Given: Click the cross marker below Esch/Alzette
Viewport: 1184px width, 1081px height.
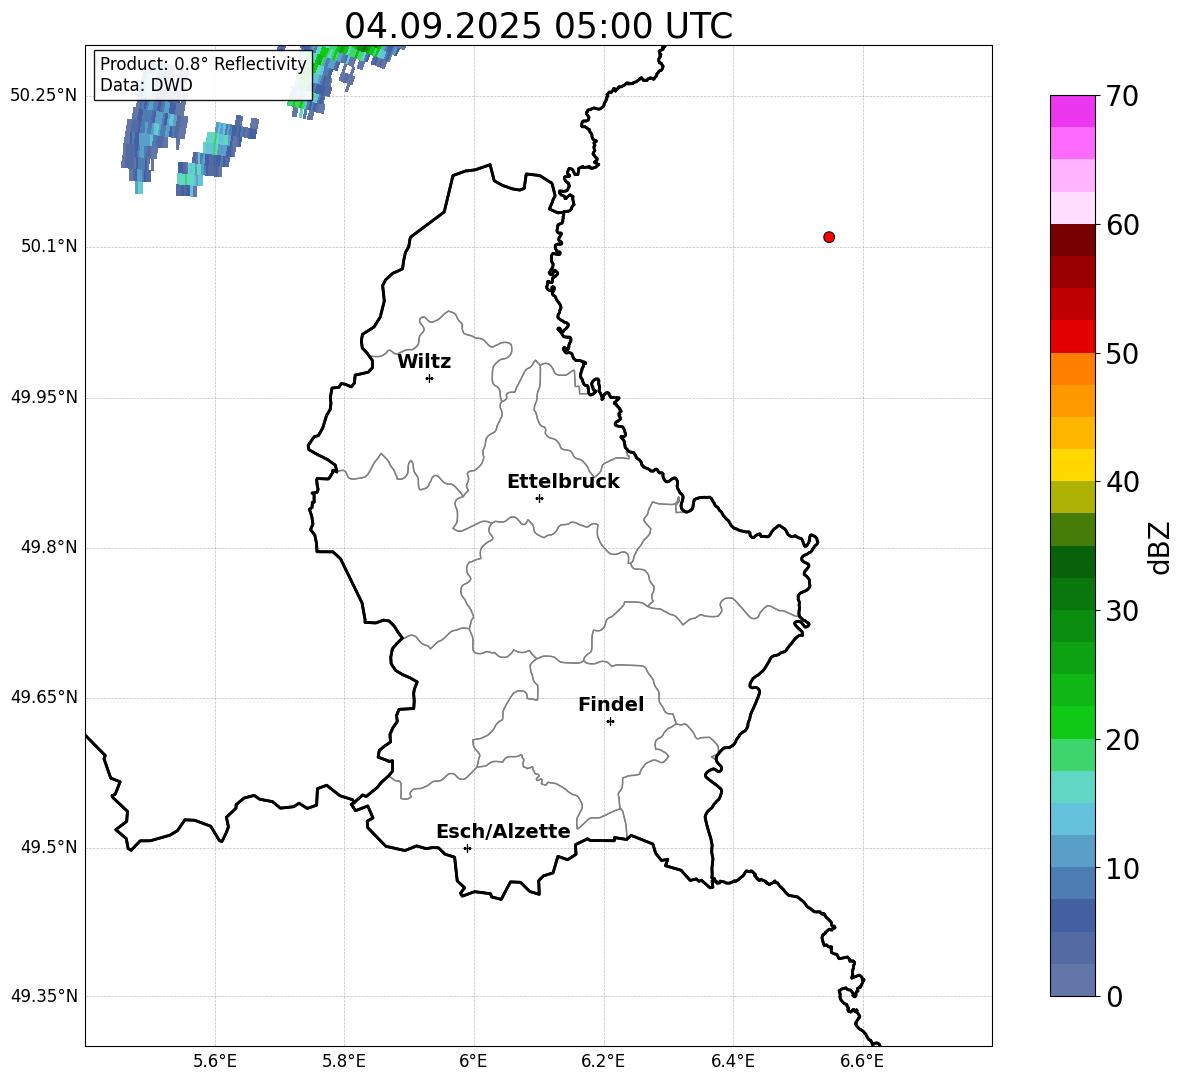Looking at the screenshot, I should coord(467,848).
